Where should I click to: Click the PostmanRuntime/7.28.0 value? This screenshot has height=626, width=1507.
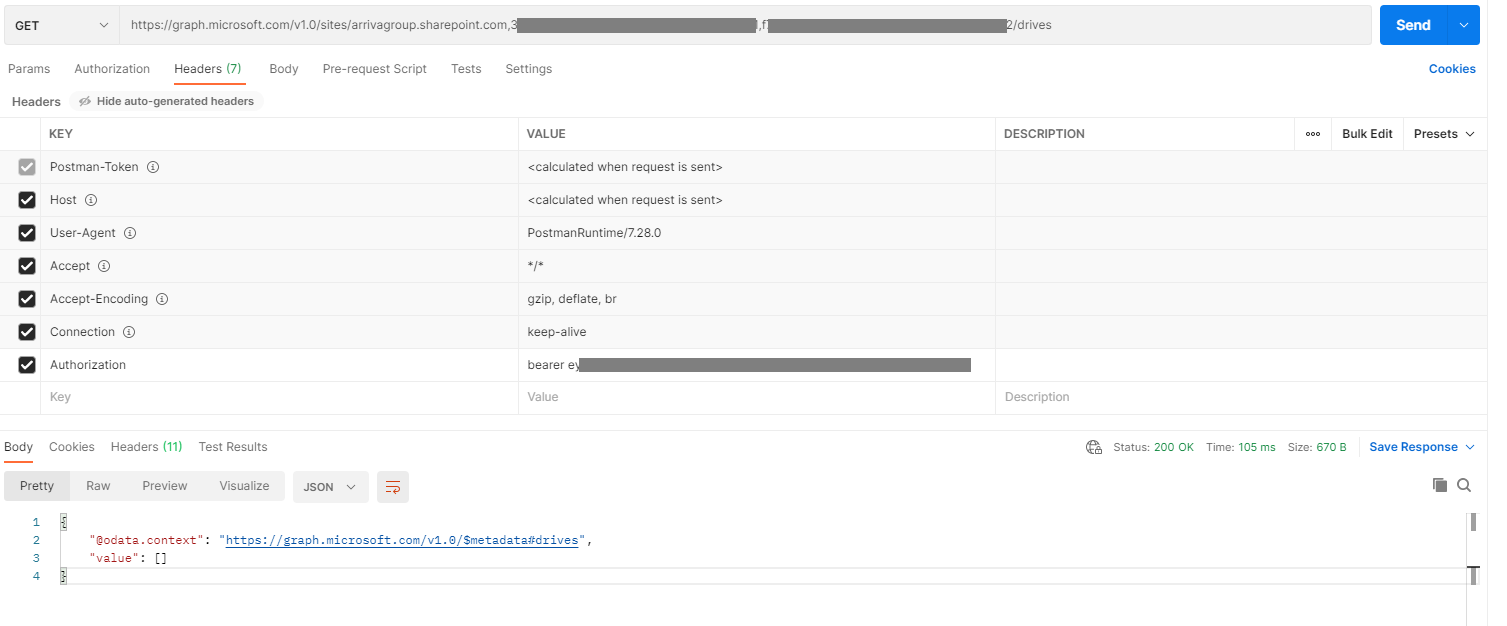[594, 233]
